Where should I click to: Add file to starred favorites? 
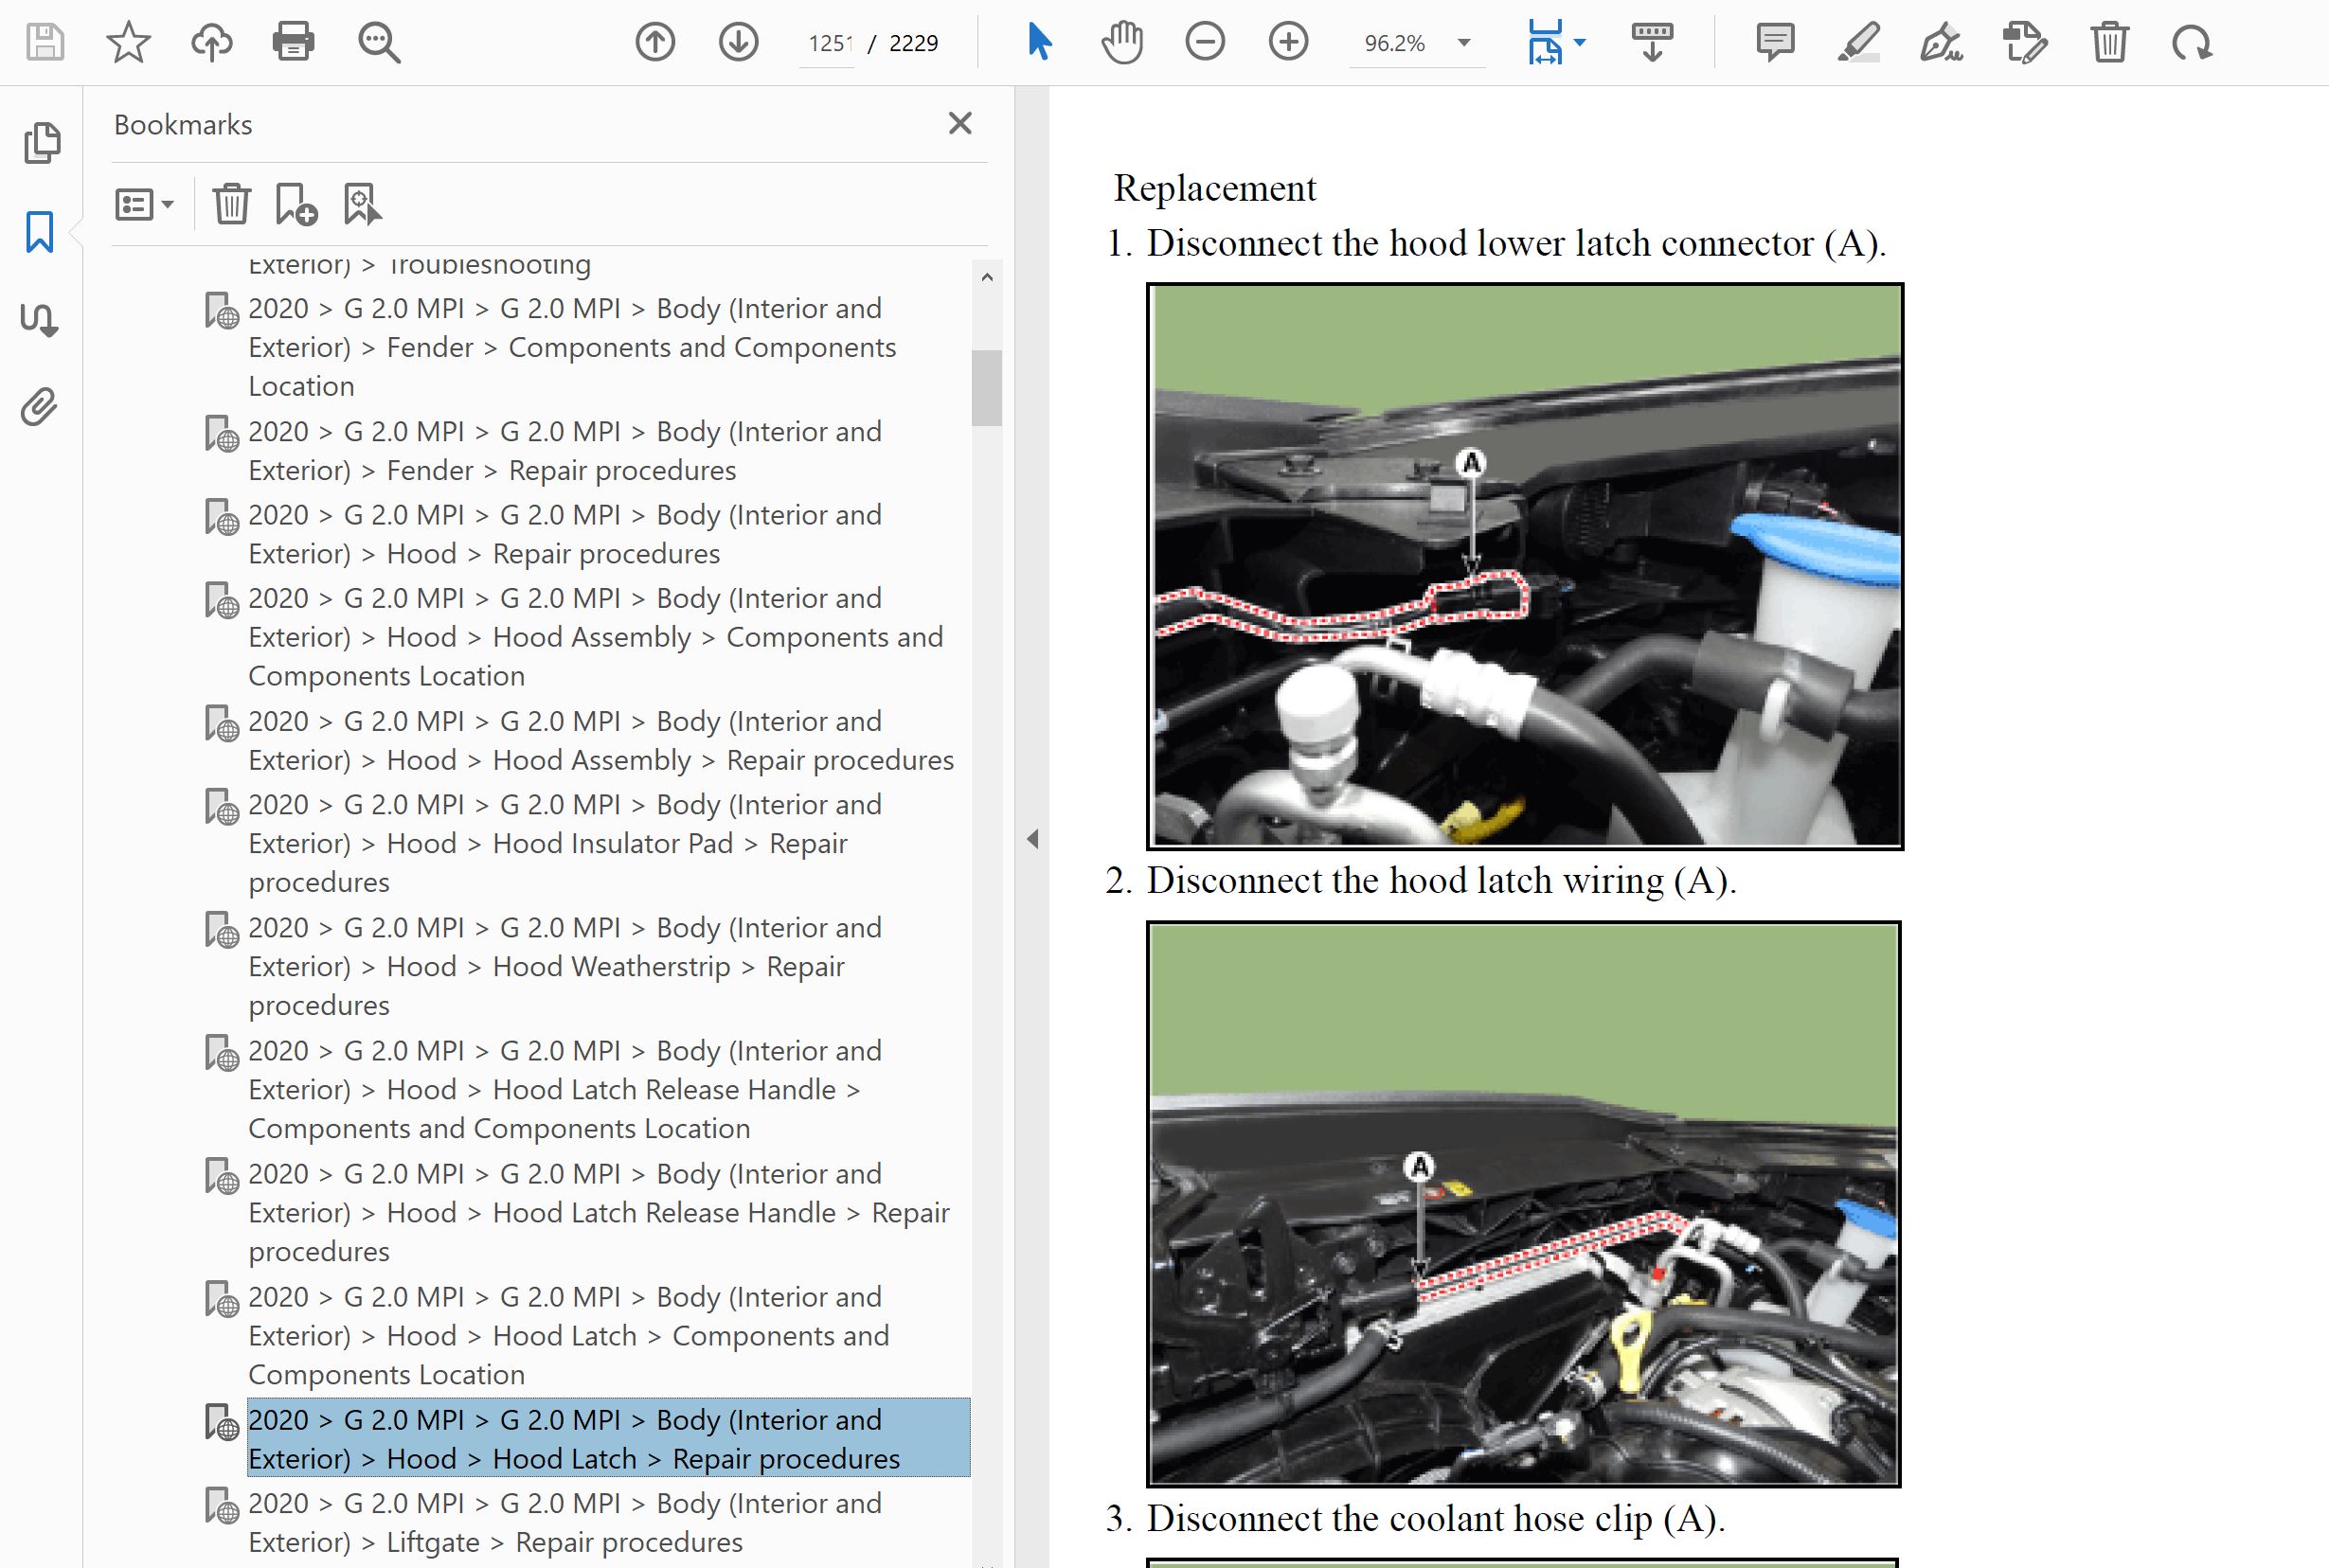(x=128, y=42)
